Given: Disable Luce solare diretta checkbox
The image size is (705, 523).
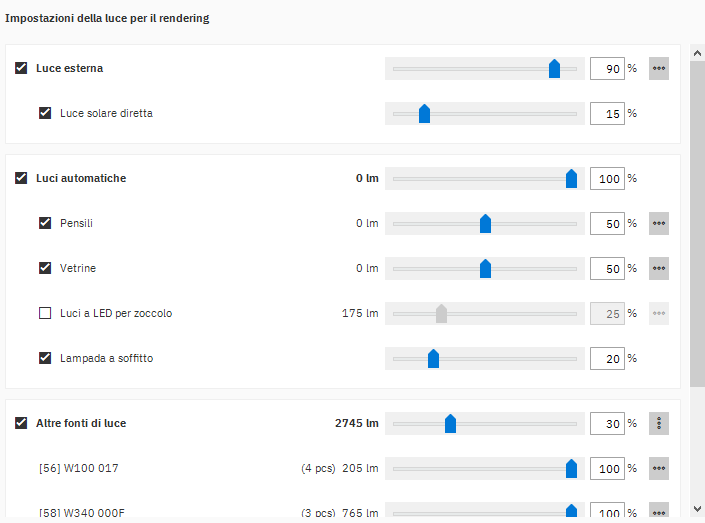Looking at the screenshot, I should [45, 114].
